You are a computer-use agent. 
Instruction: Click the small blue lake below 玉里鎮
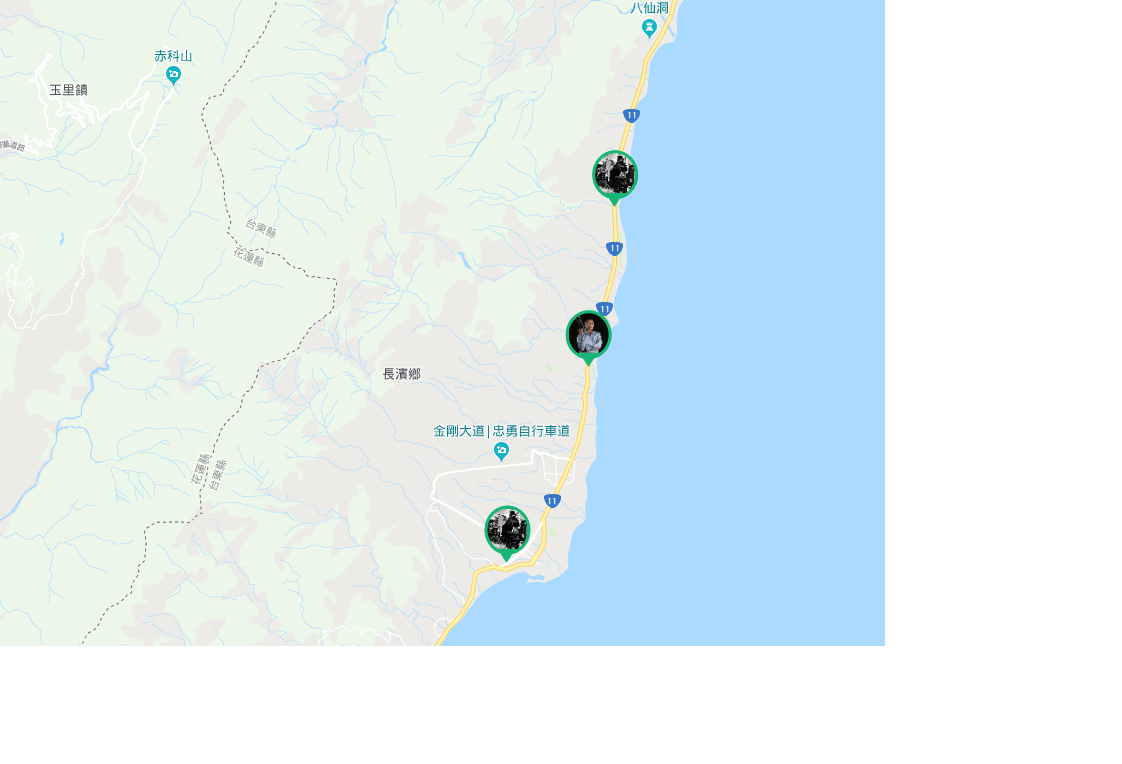point(62,240)
